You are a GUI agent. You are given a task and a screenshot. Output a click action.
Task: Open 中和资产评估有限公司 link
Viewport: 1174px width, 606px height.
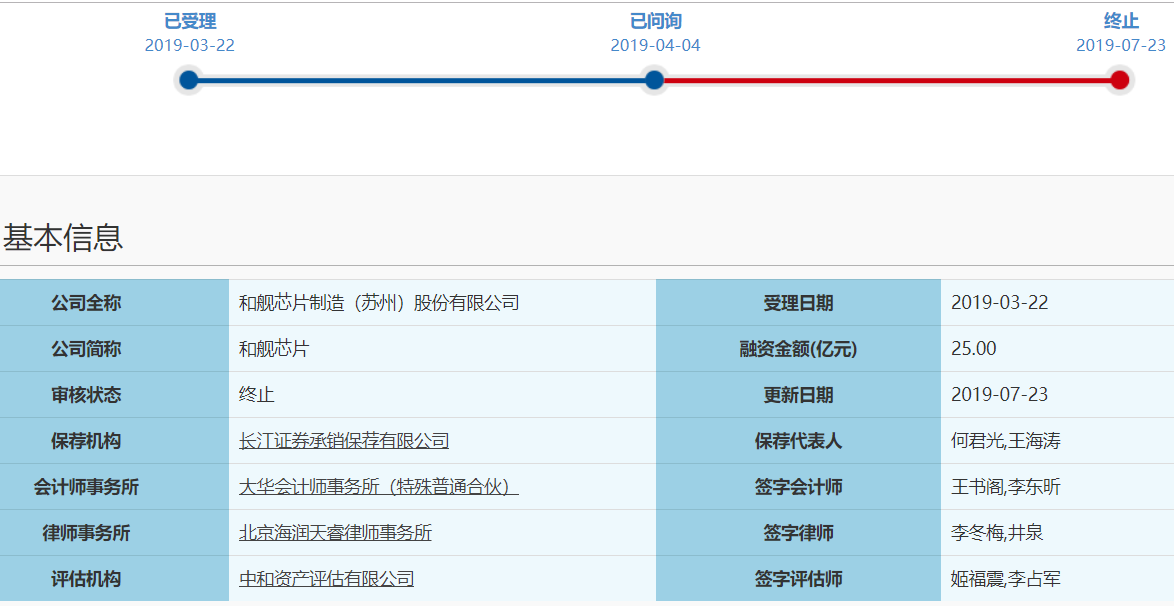326,578
